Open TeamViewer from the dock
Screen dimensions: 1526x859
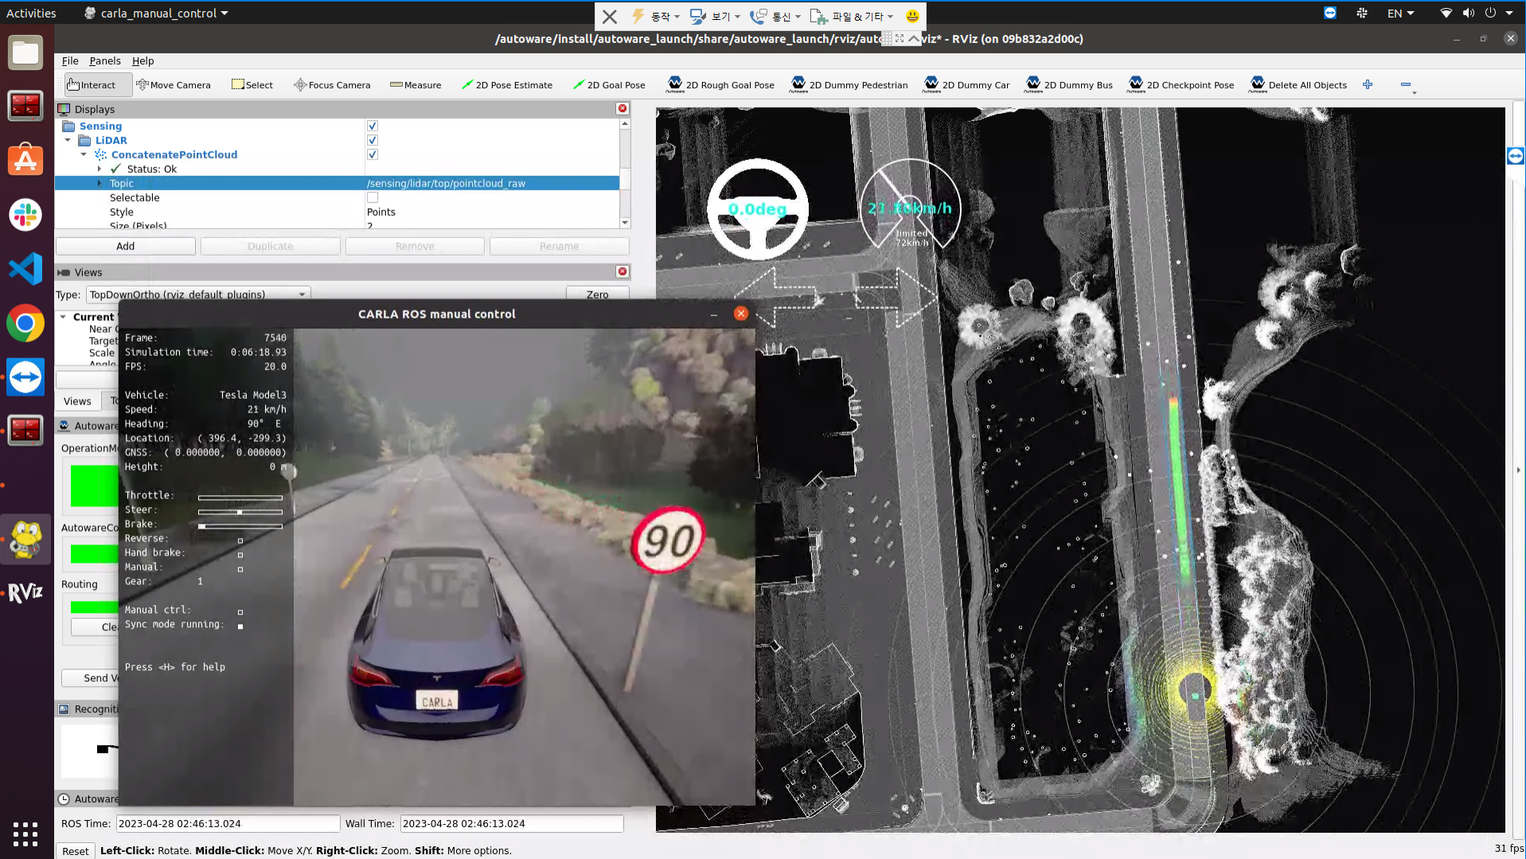(x=25, y=377)
